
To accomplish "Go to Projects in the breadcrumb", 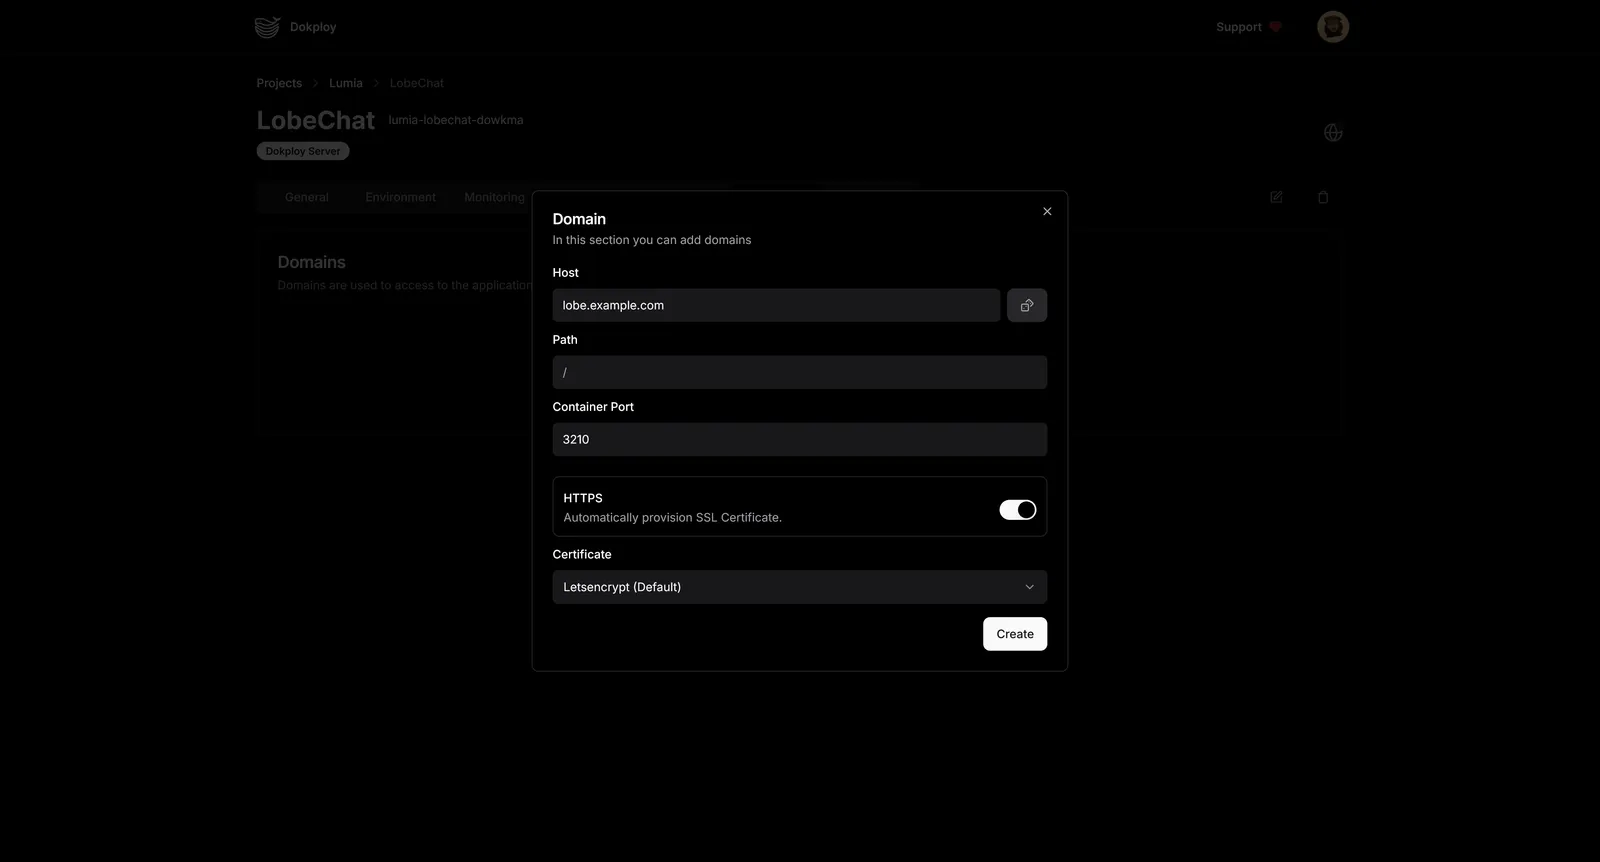I will 279,83.
